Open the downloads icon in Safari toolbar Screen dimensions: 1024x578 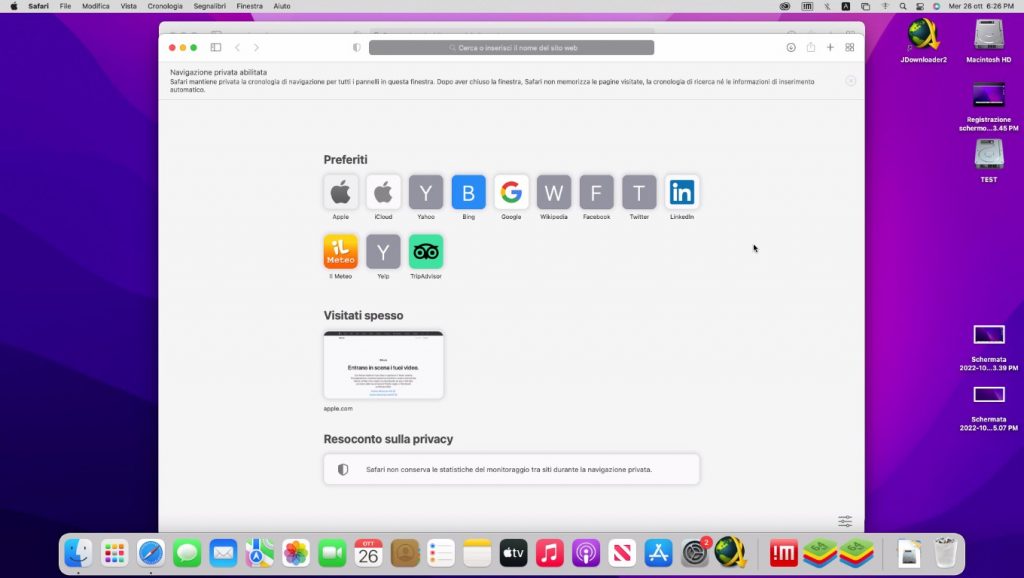pos(791,48)
